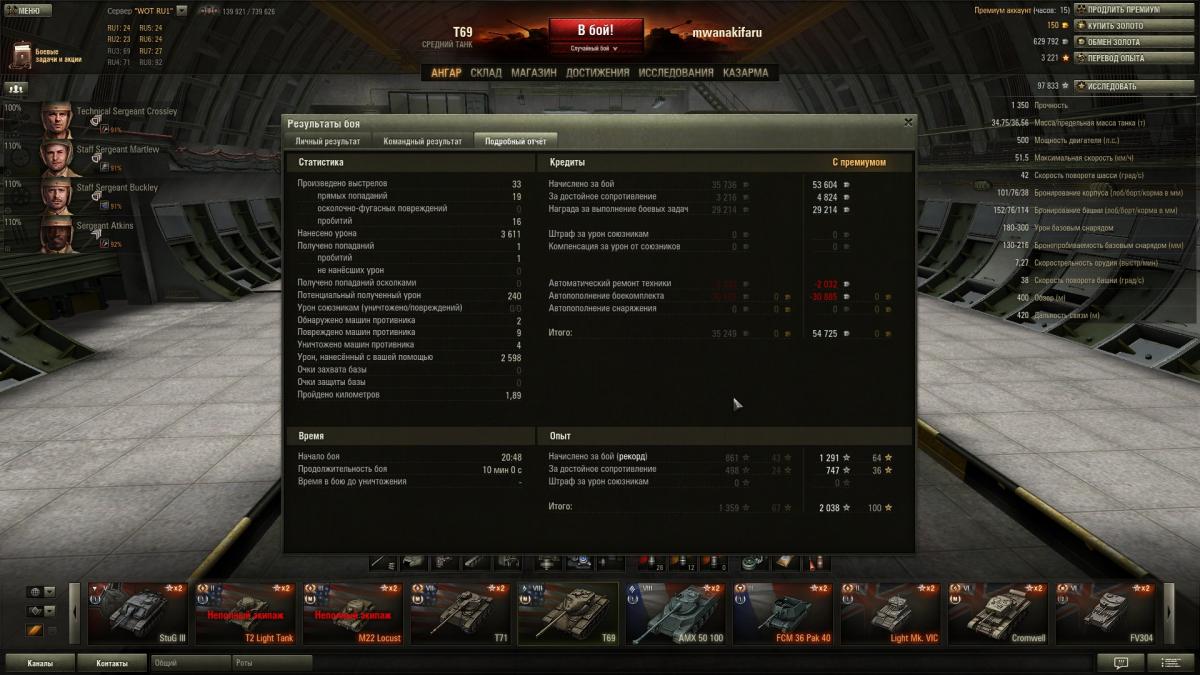Click the gold coin icon next to 150

point(1066,26)
